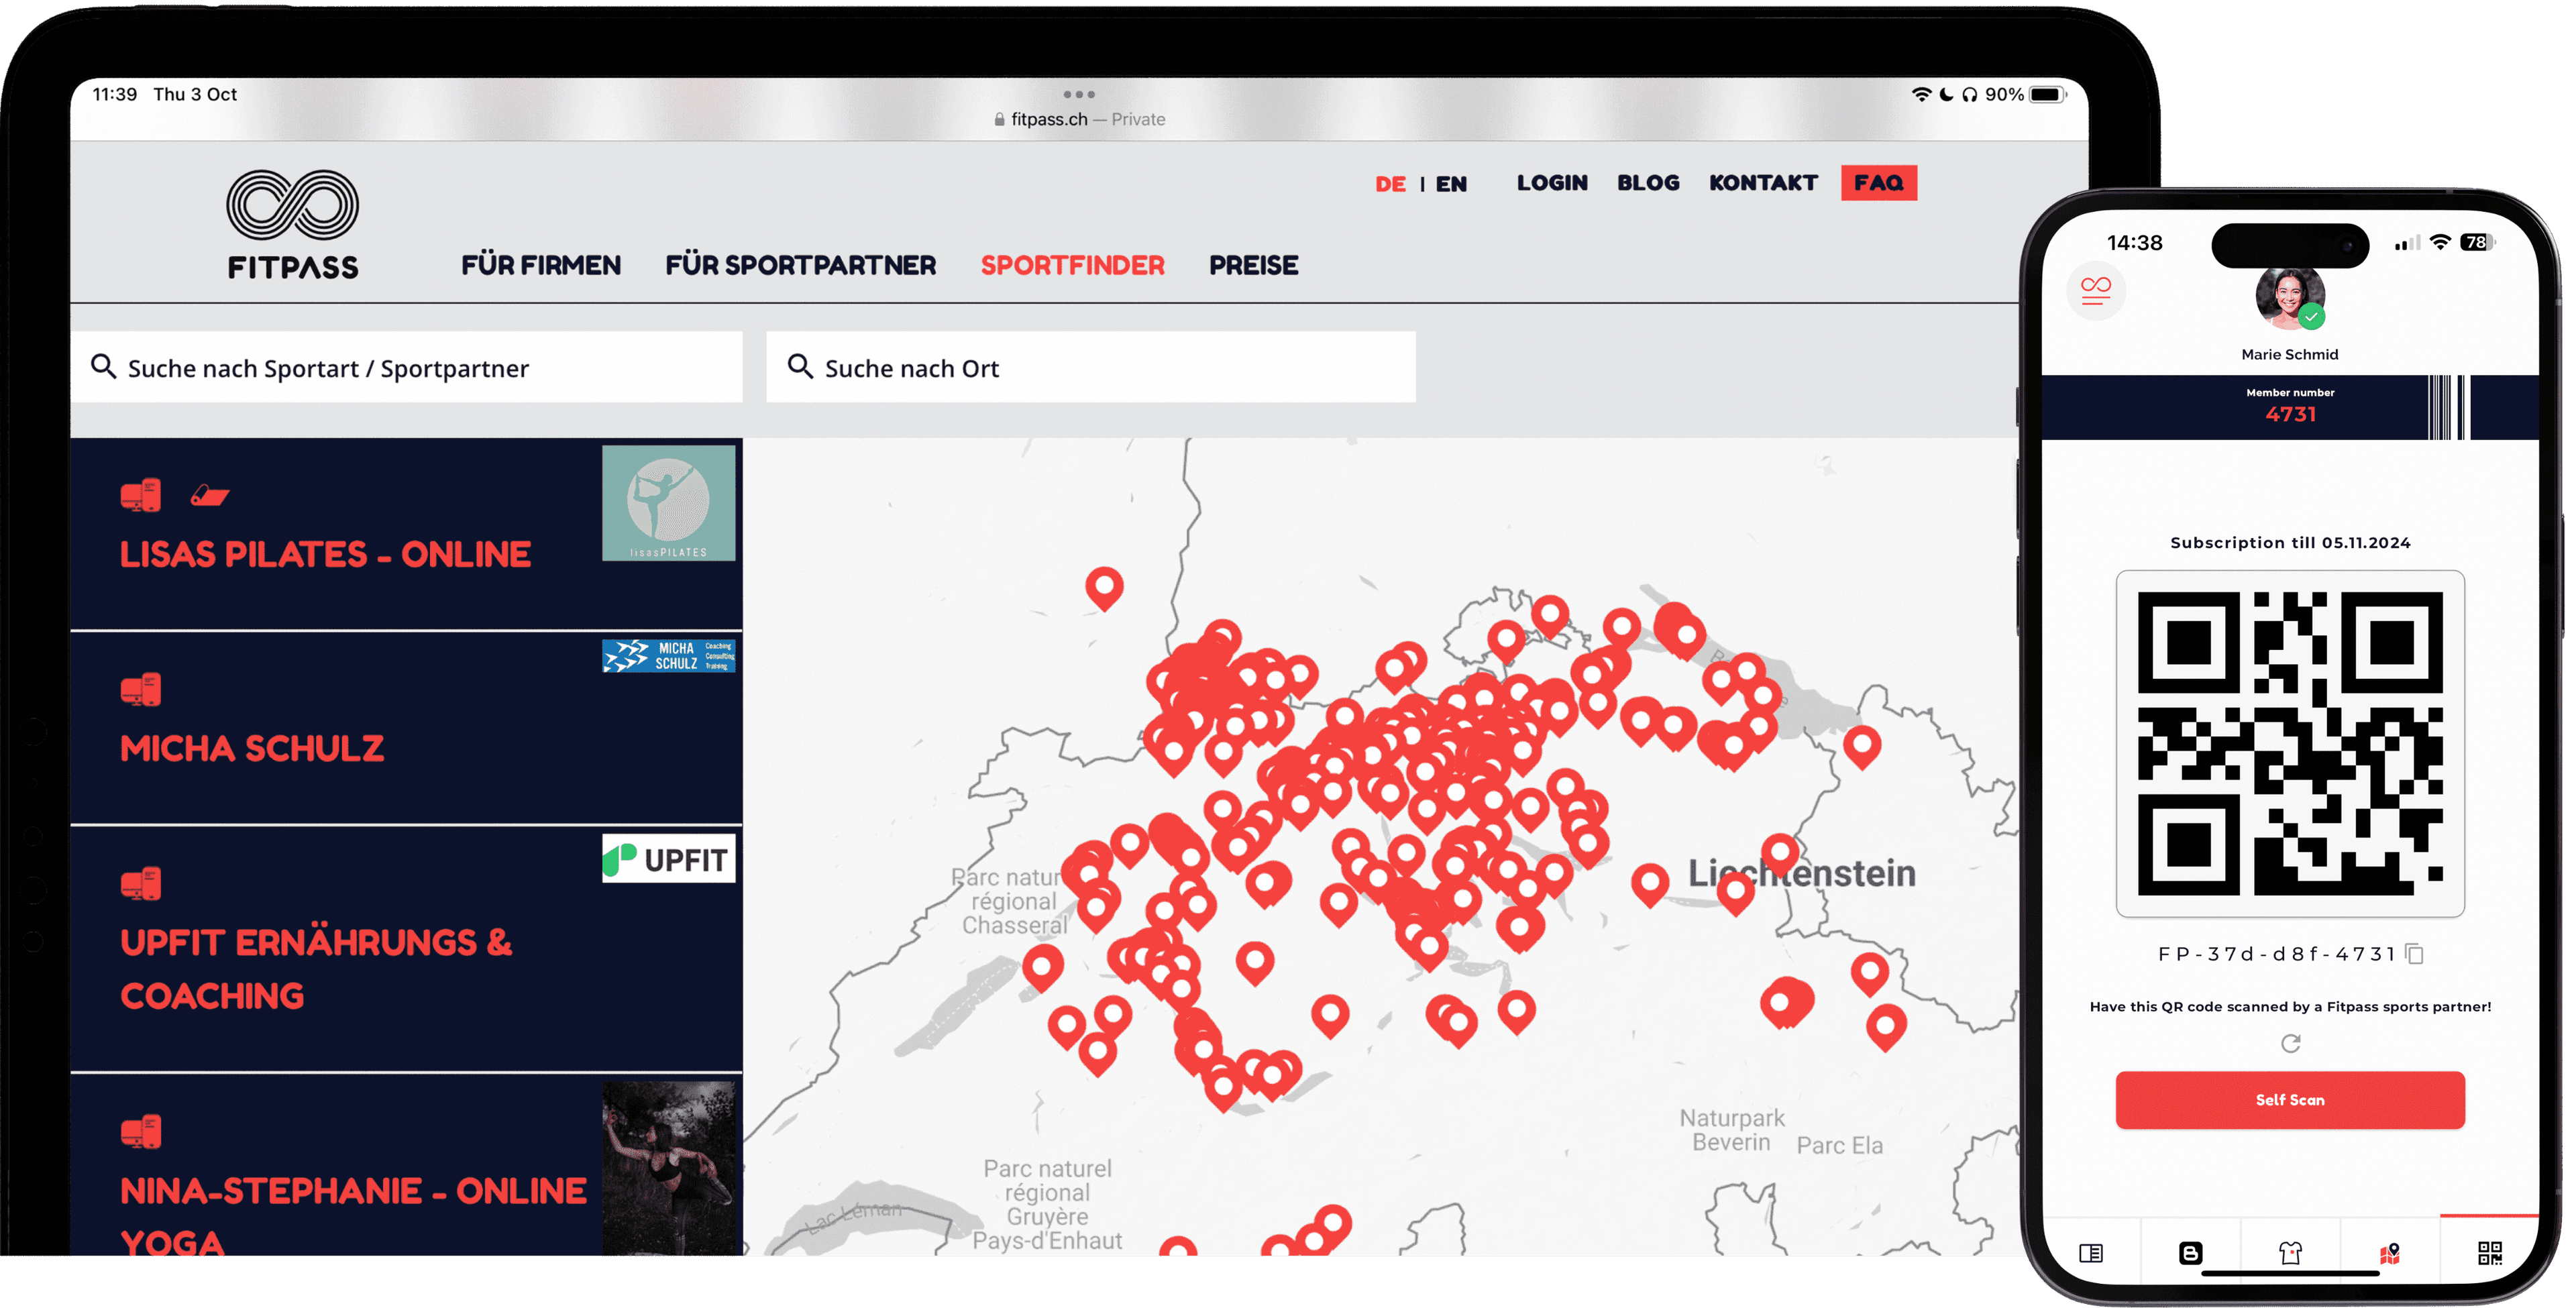Open the LOGIN page
Viewport: 2576px width, 1308px height.
pos(1552,183)
